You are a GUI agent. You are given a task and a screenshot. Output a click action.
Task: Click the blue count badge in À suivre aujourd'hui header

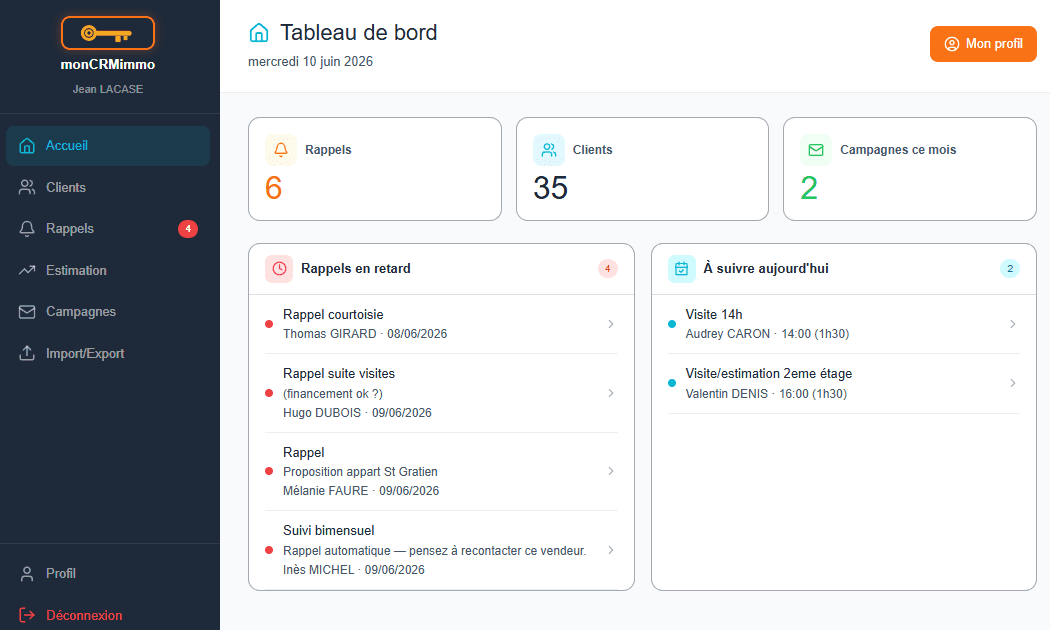point(1010,268)
